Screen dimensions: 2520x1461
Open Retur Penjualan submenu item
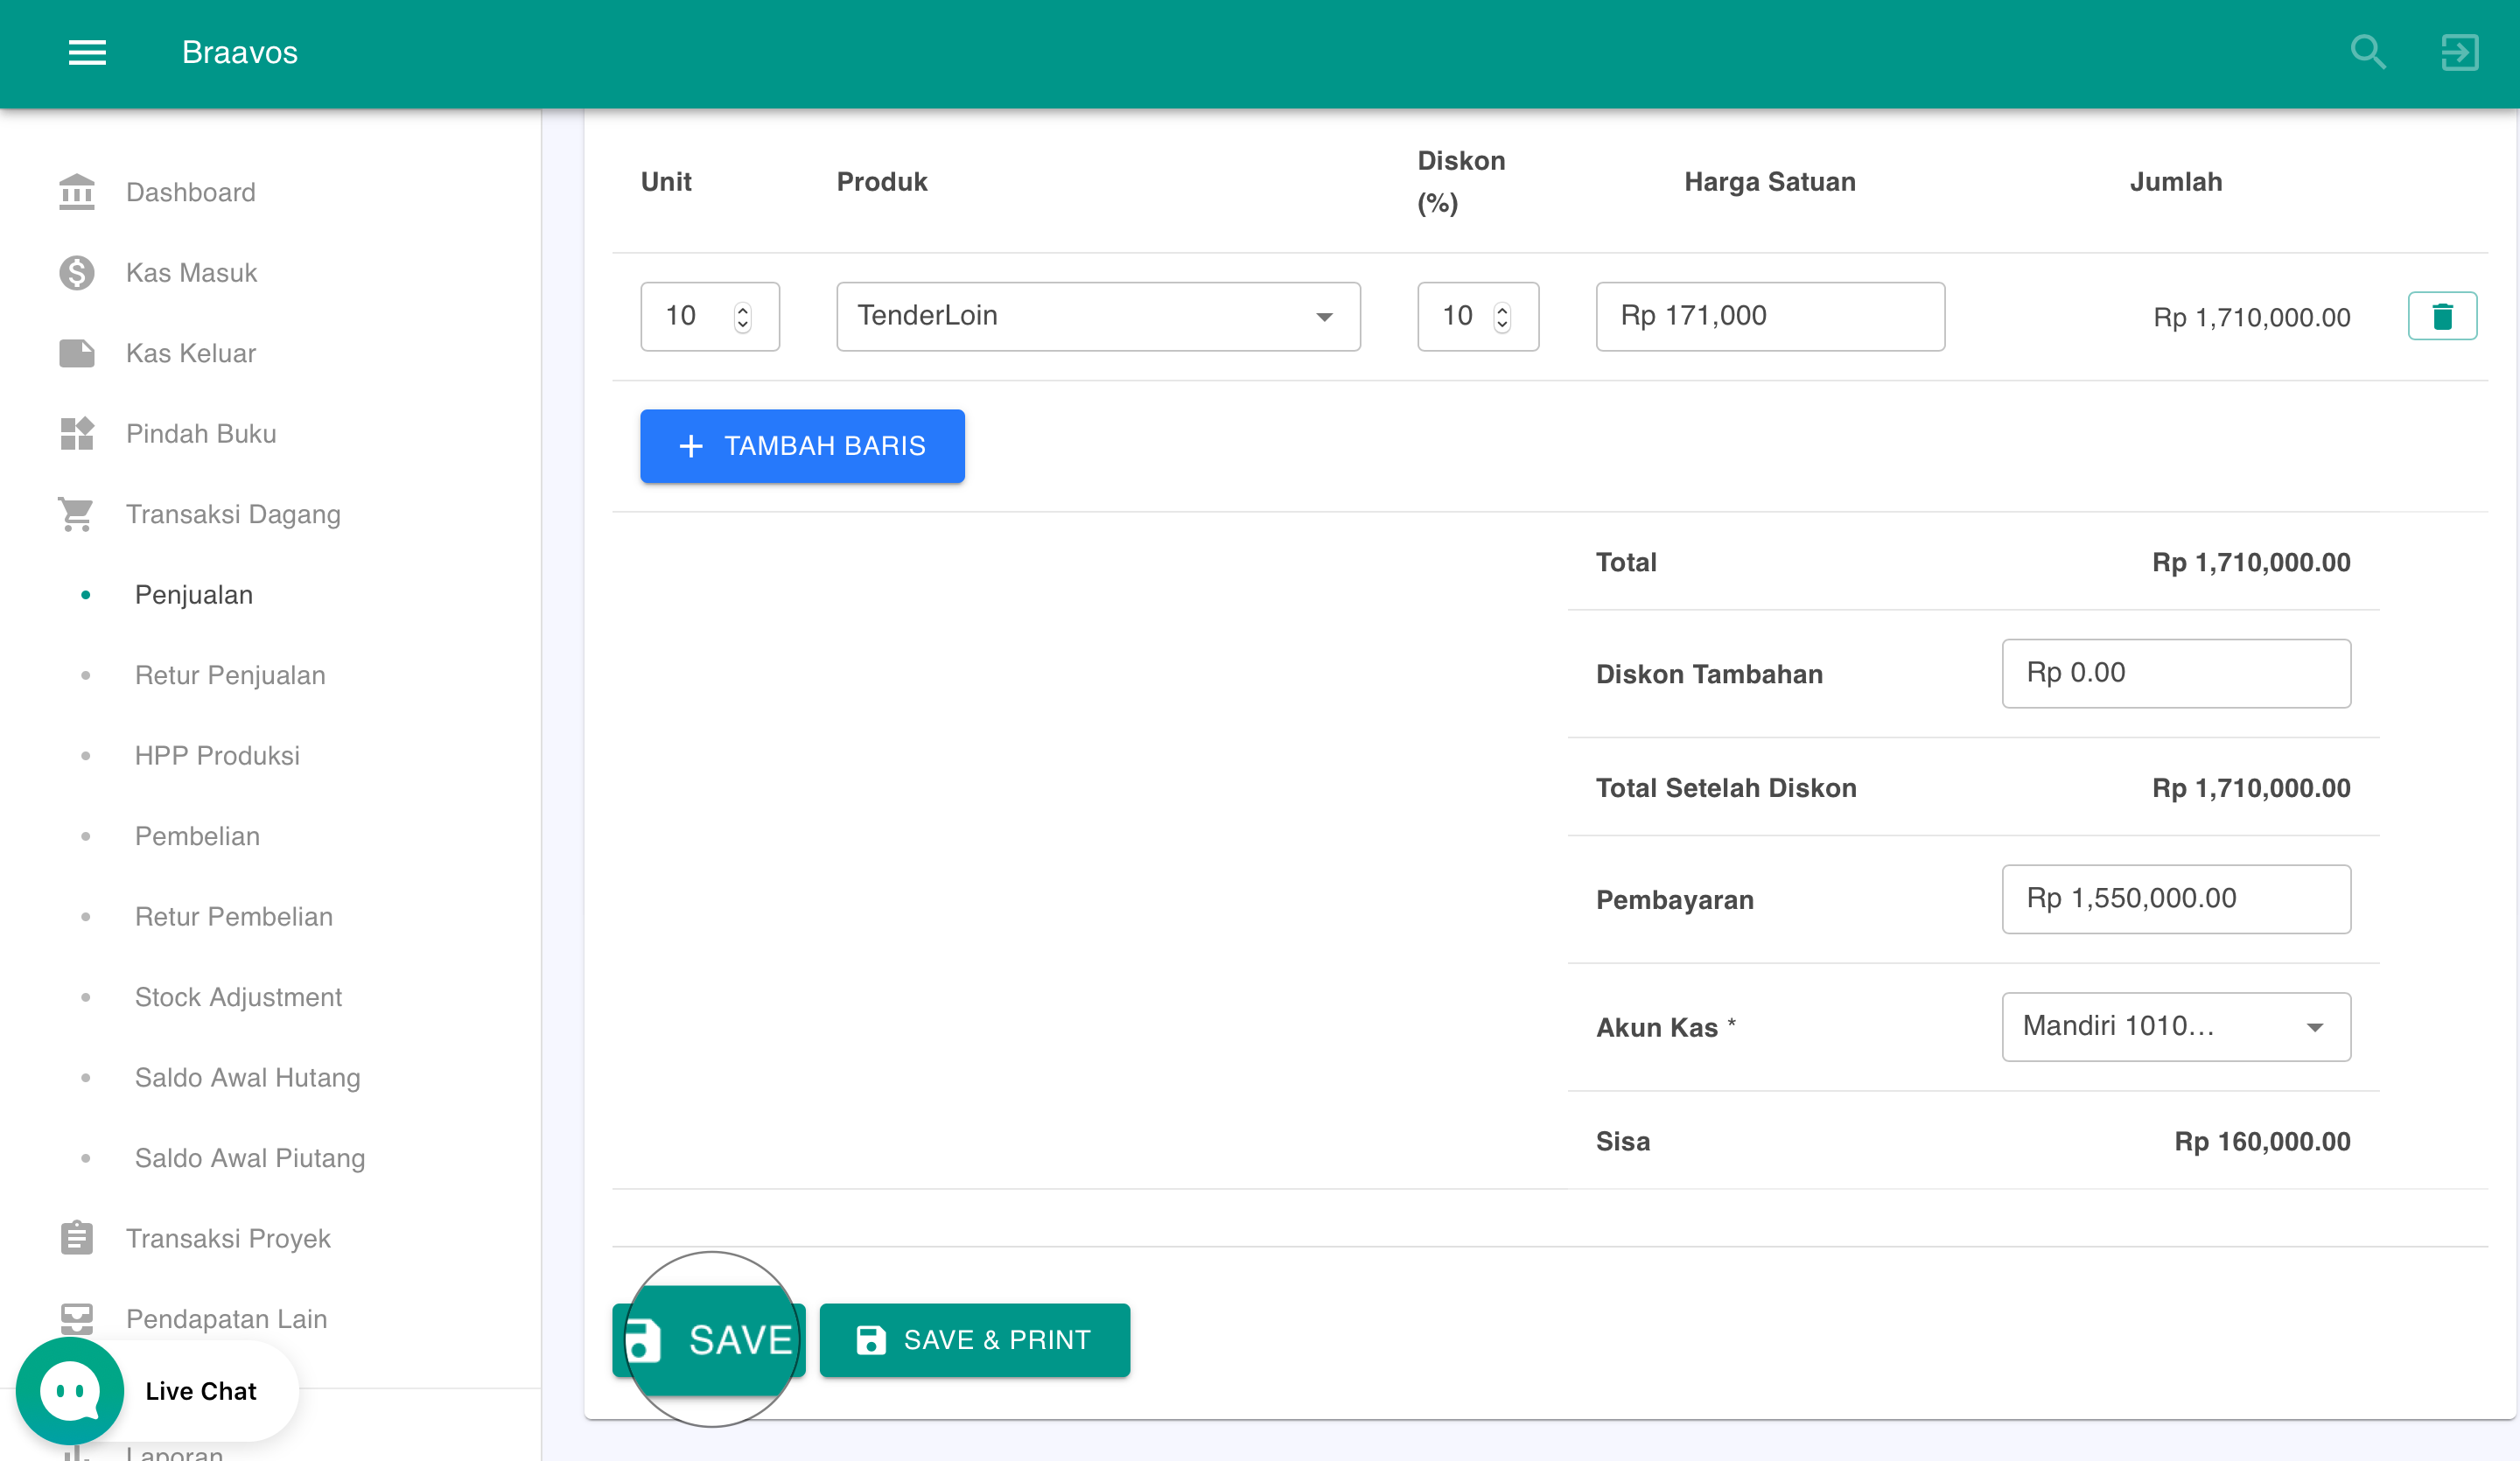click(x=230, y=675)
